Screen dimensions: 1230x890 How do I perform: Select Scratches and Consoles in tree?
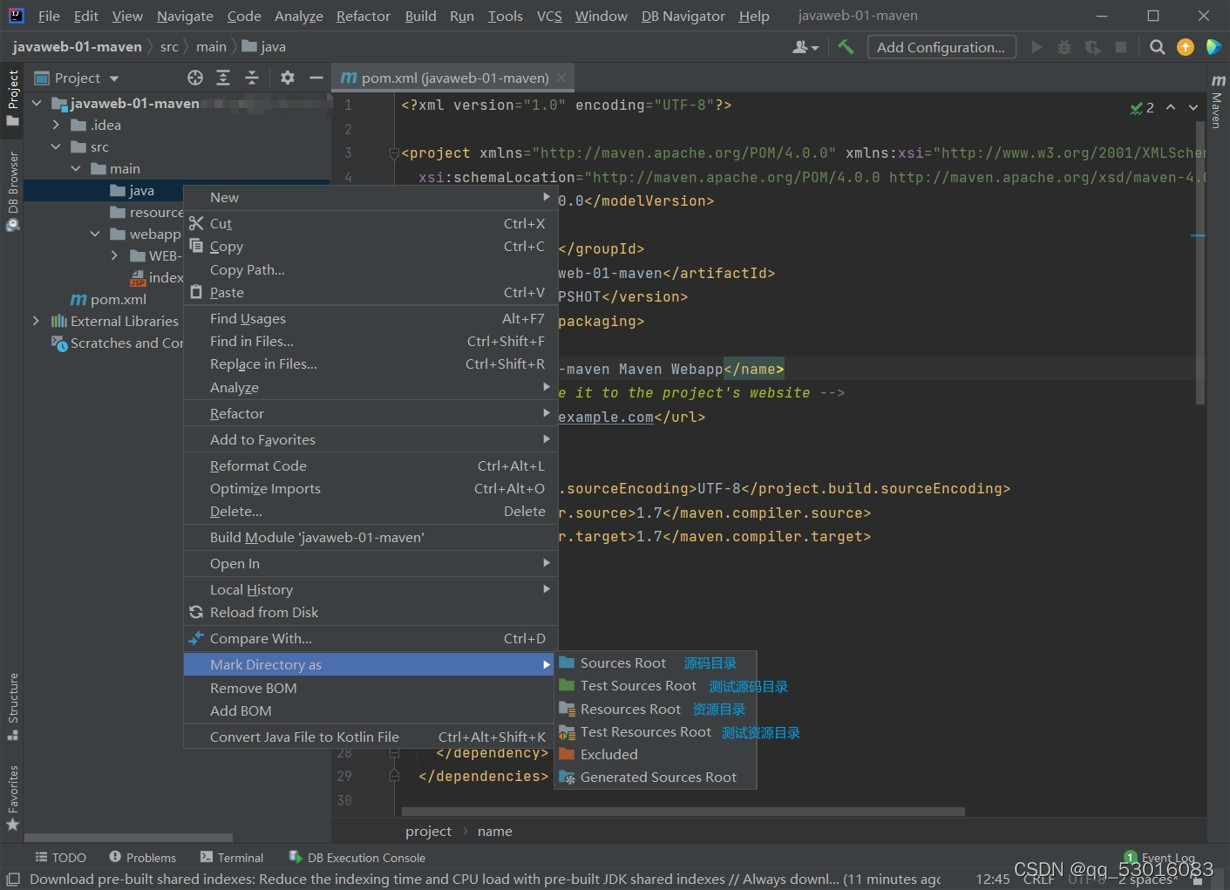click(118, 343)
